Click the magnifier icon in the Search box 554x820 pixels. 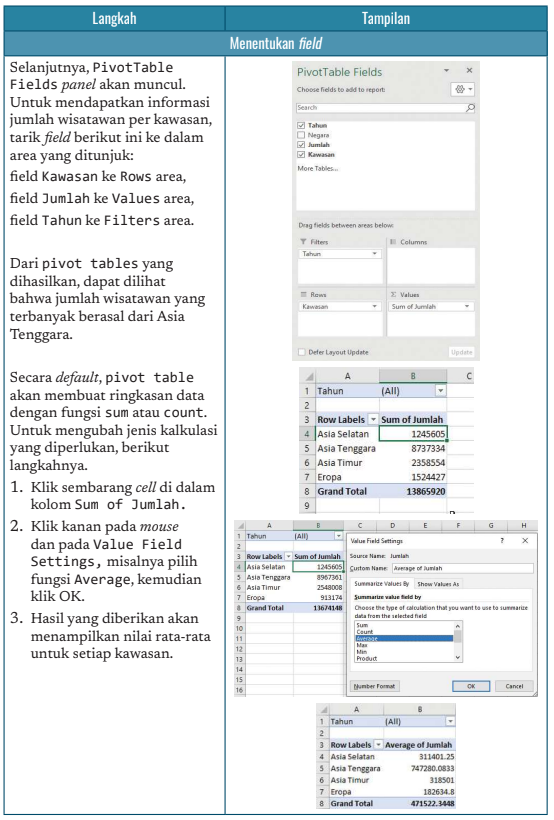pyautogui.click(x=470, y=108)
